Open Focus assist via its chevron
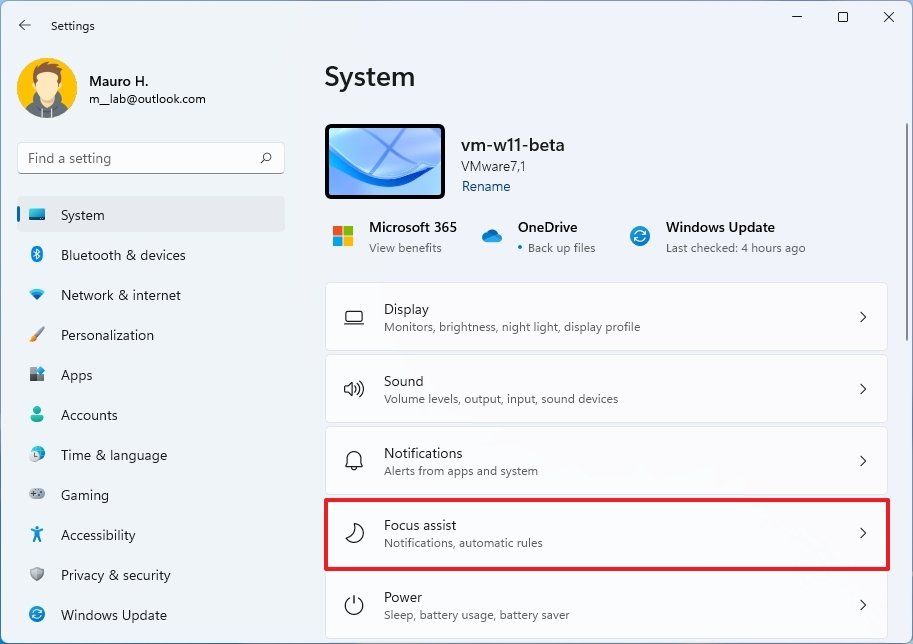913x644 pixels. [862, 533]
